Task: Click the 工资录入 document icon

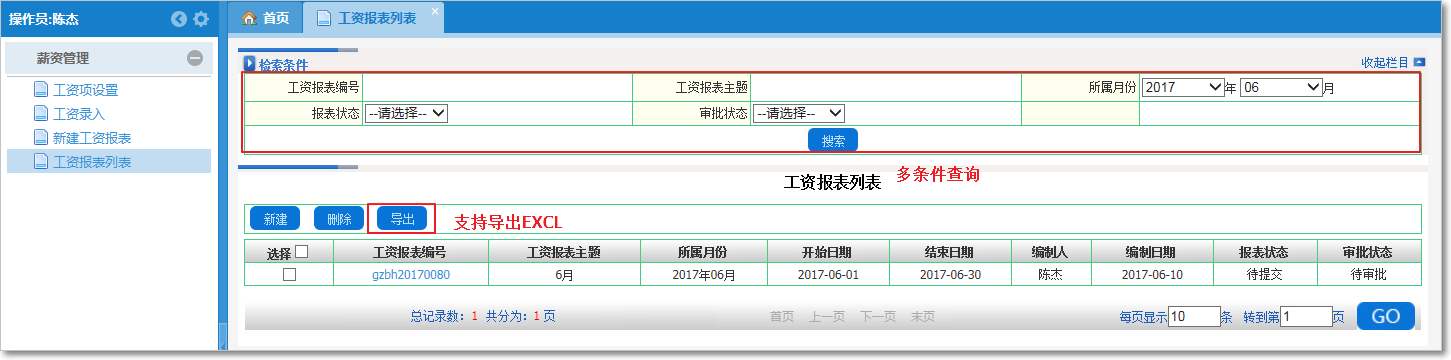Action: pos(41,113)
